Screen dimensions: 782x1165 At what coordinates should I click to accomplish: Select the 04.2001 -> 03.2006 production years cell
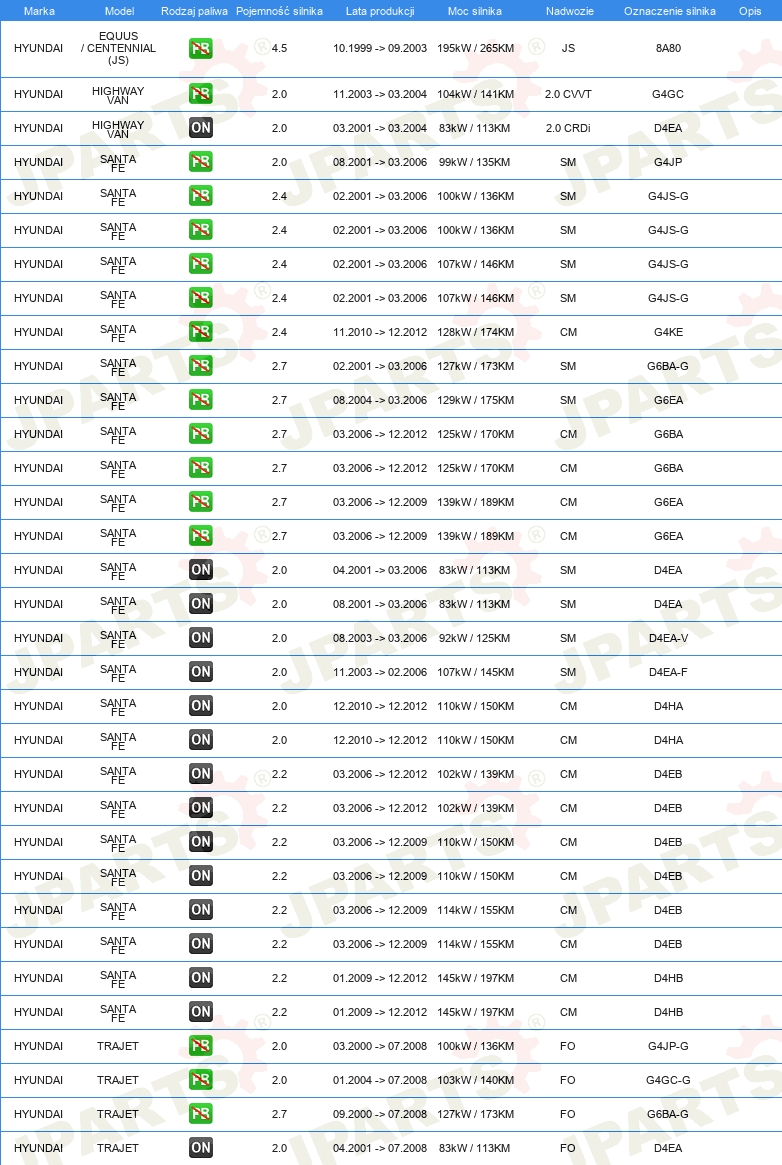coord(379,570)
